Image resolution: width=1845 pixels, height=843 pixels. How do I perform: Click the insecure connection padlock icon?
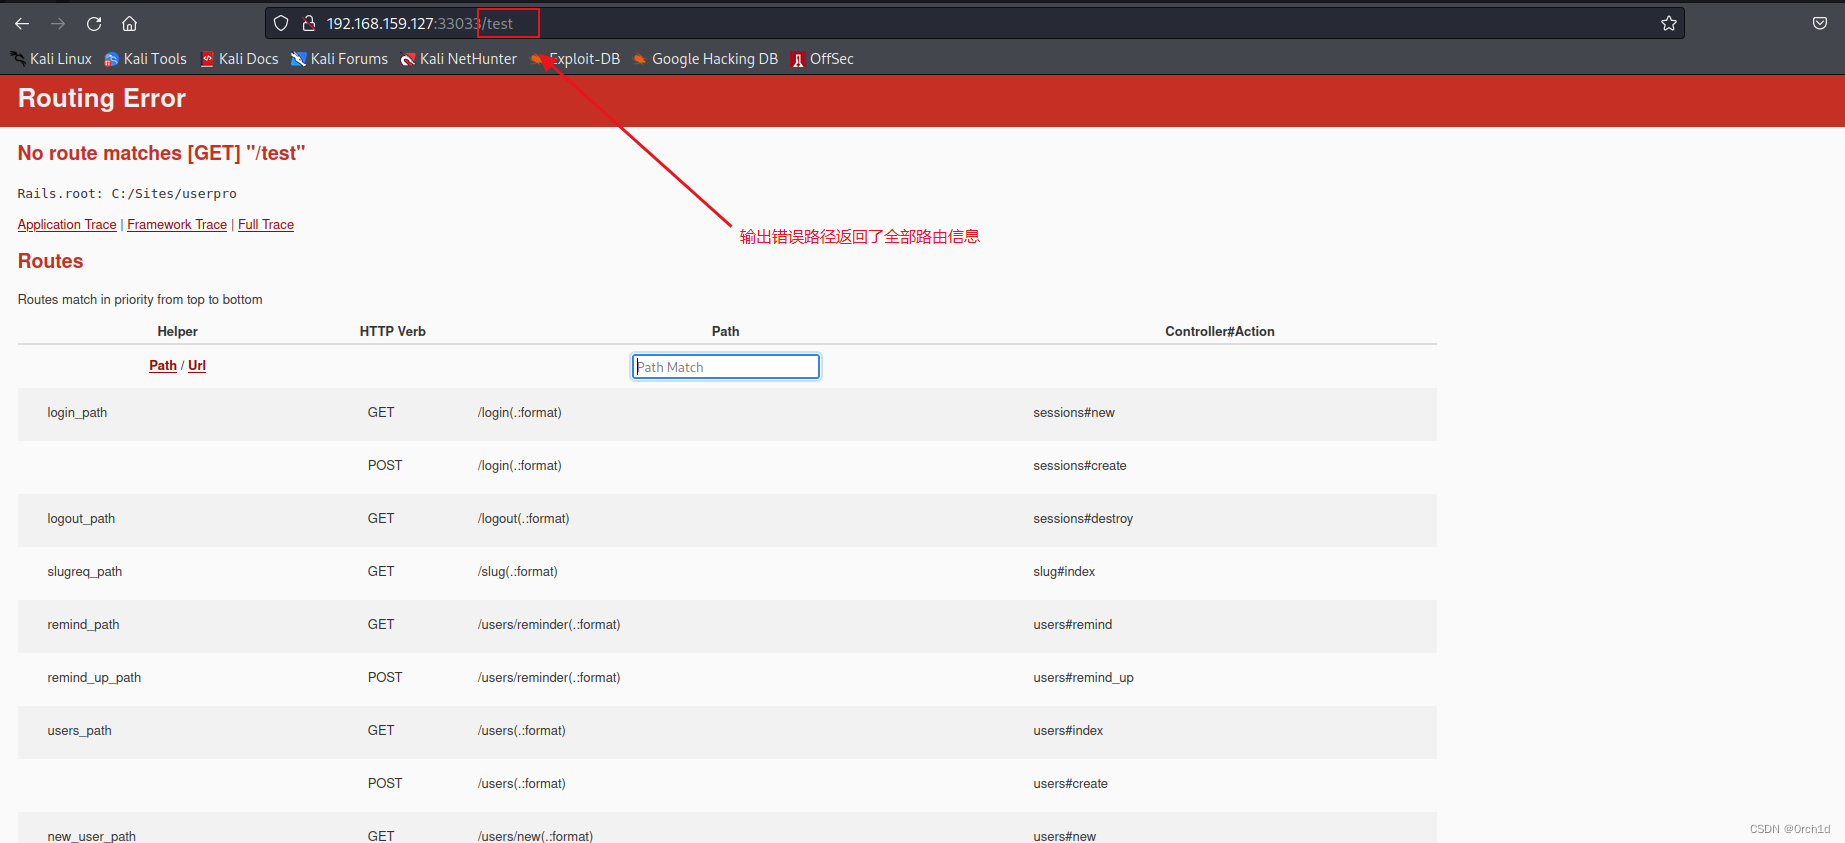(x=309, y=23)
